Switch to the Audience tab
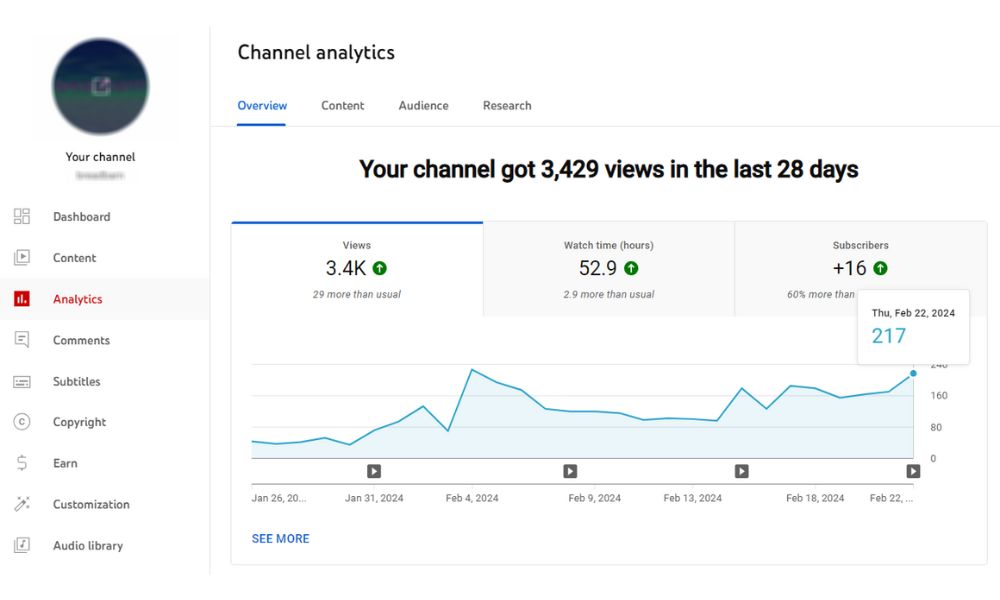Image resolution: width=1000 pixels, height=600 pixels. [x=423, y=105]
